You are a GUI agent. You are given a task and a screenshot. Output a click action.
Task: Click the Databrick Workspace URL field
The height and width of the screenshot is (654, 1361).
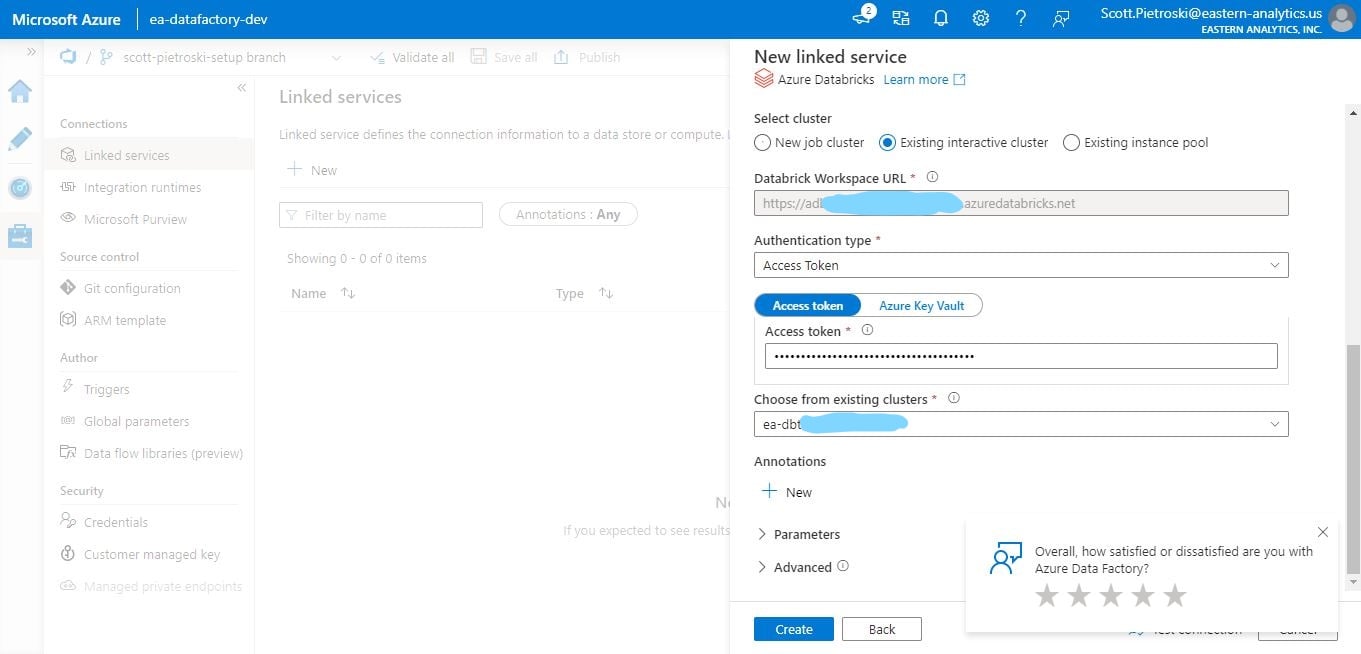tap(1021, 203)
